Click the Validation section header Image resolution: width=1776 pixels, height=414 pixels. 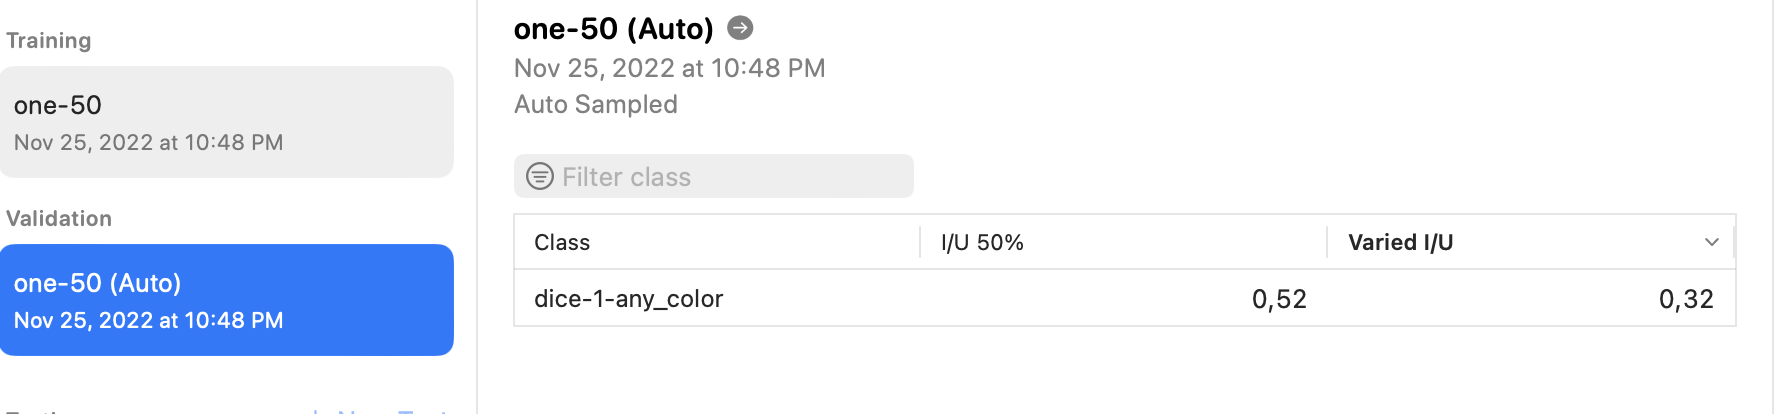click(59, 219)
